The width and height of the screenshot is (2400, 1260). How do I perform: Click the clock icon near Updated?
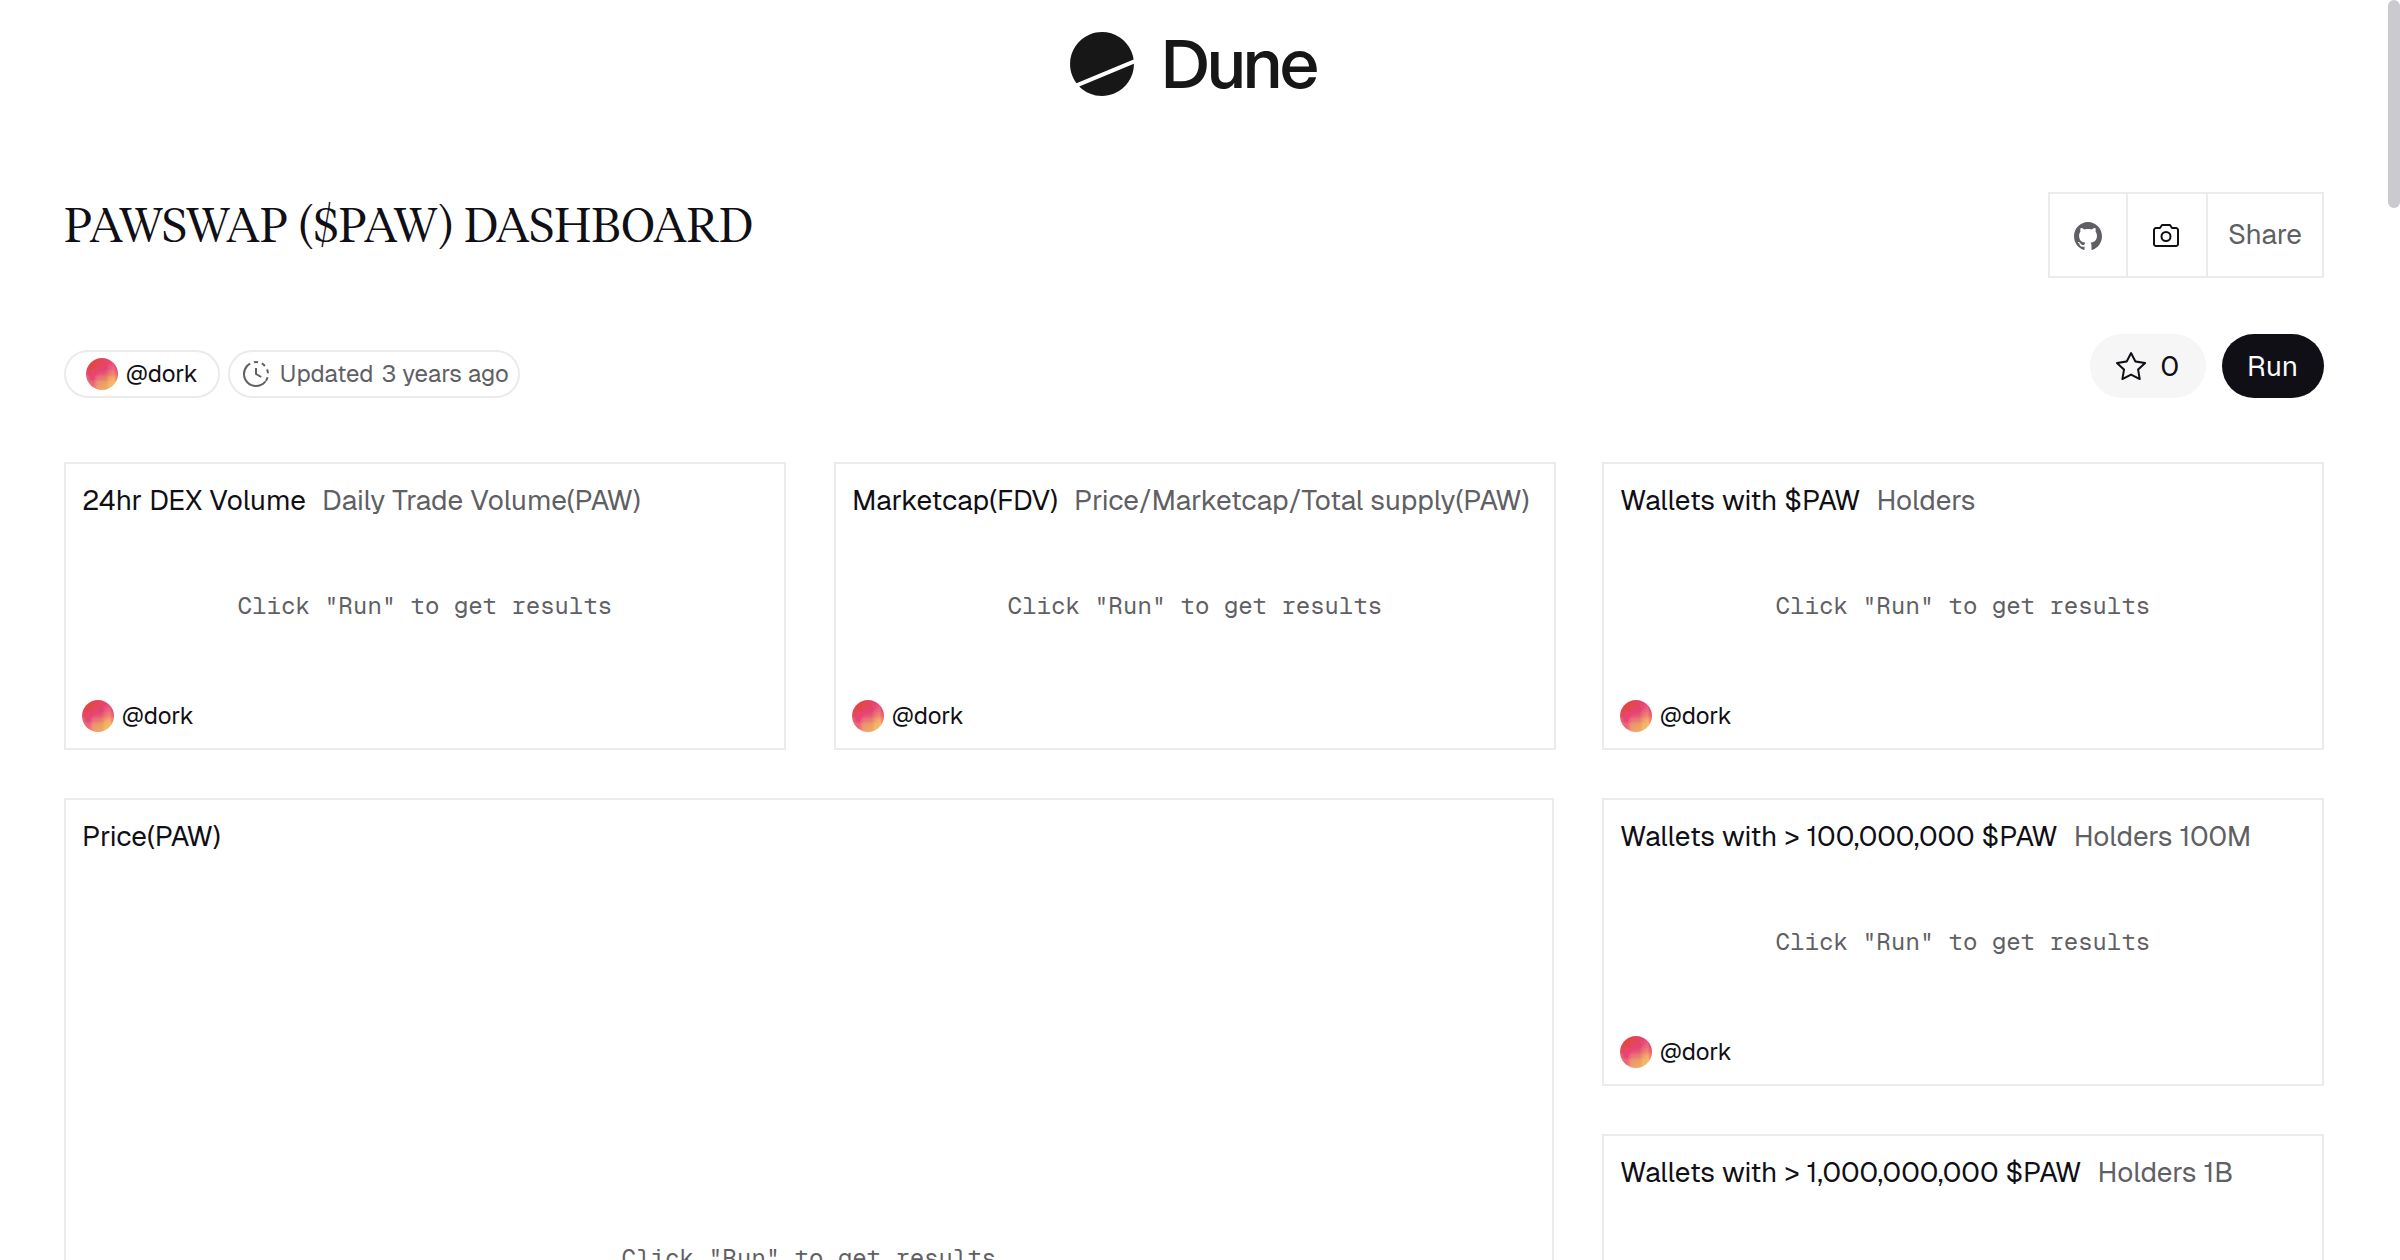pos(256,374)
